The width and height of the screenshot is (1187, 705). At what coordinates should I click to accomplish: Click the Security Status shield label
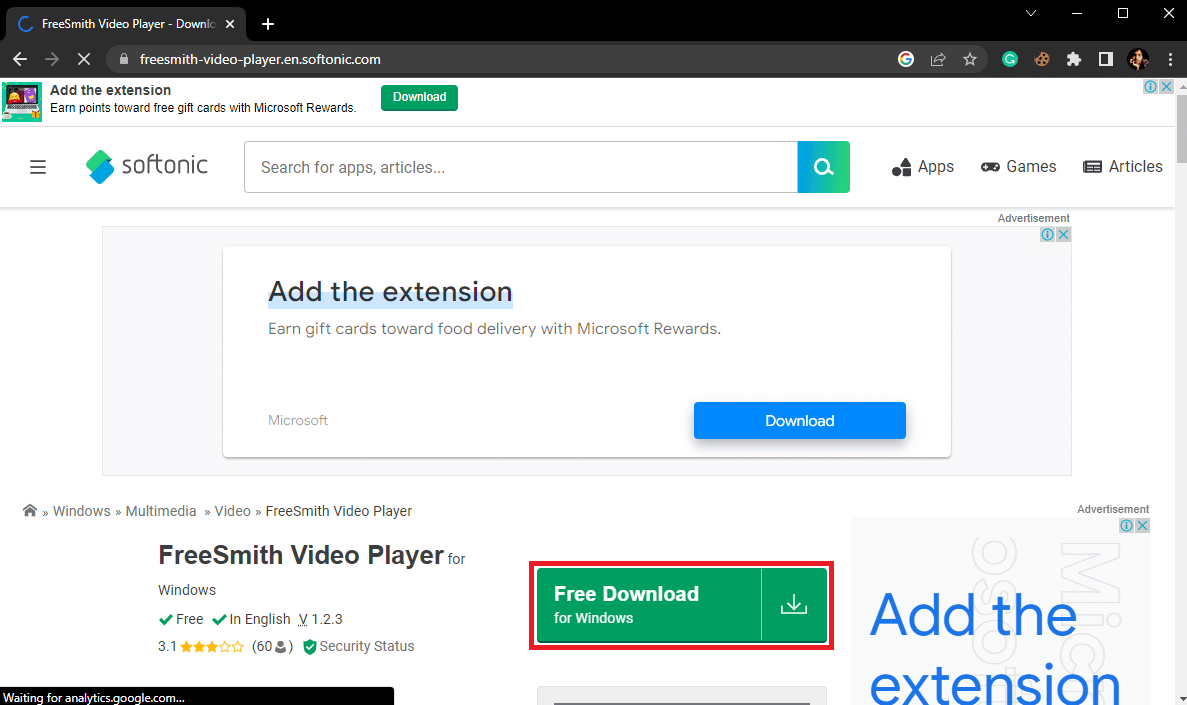click(359, 646)
